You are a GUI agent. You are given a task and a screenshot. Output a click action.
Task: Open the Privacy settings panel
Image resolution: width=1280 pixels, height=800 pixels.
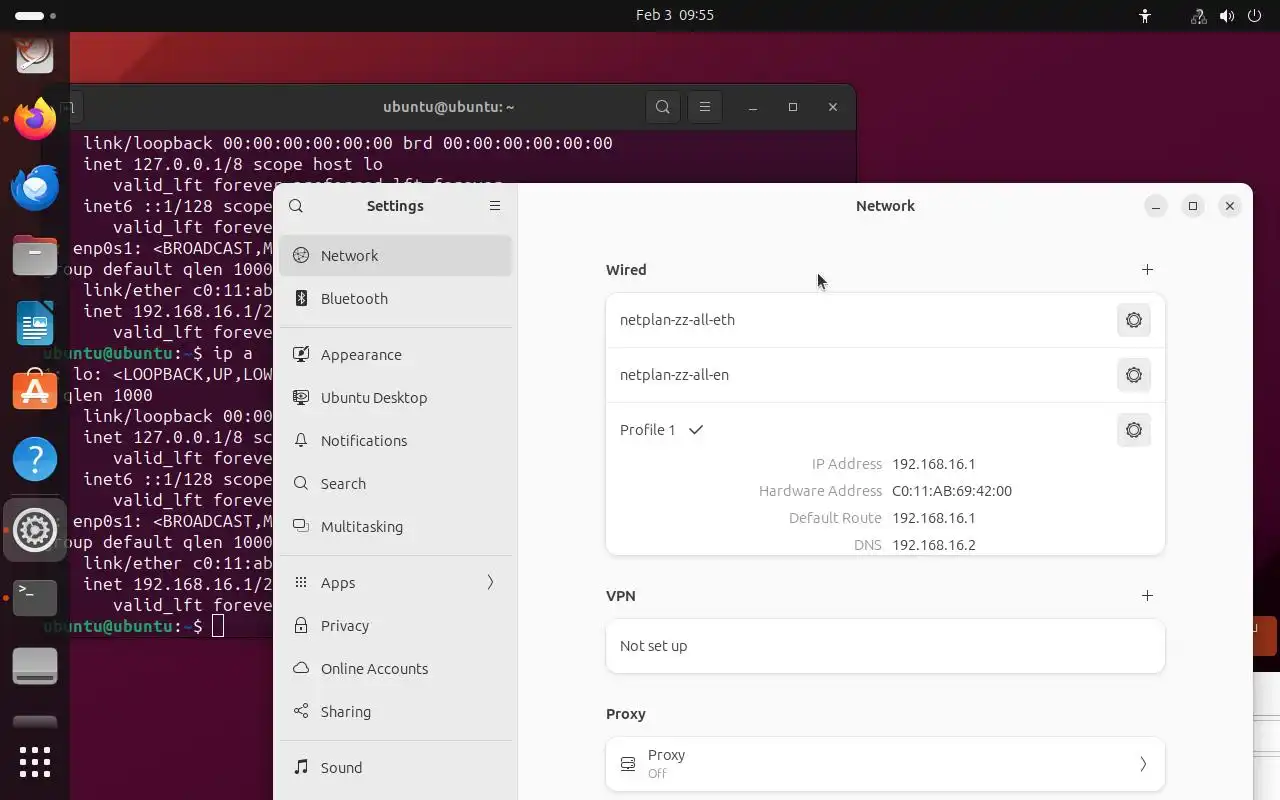click(396, 626)
